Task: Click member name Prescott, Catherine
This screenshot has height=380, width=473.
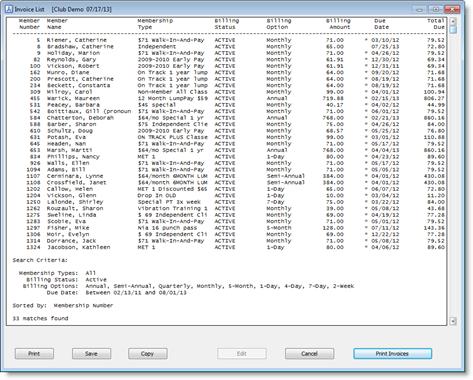Action: click(x=80, y=79)
